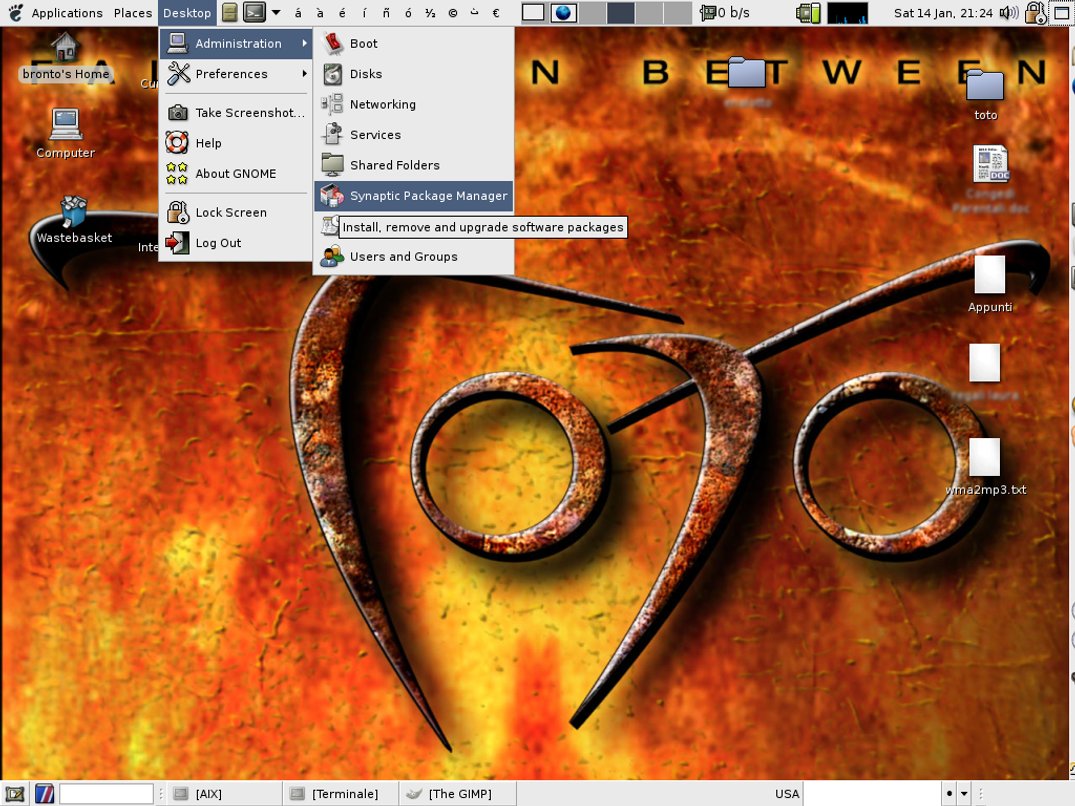Screen dimensions: 1075x806
Task: Choose Take Screenshot from the Desktop menu
Action: pyautogui.click(x=236, y=112)
